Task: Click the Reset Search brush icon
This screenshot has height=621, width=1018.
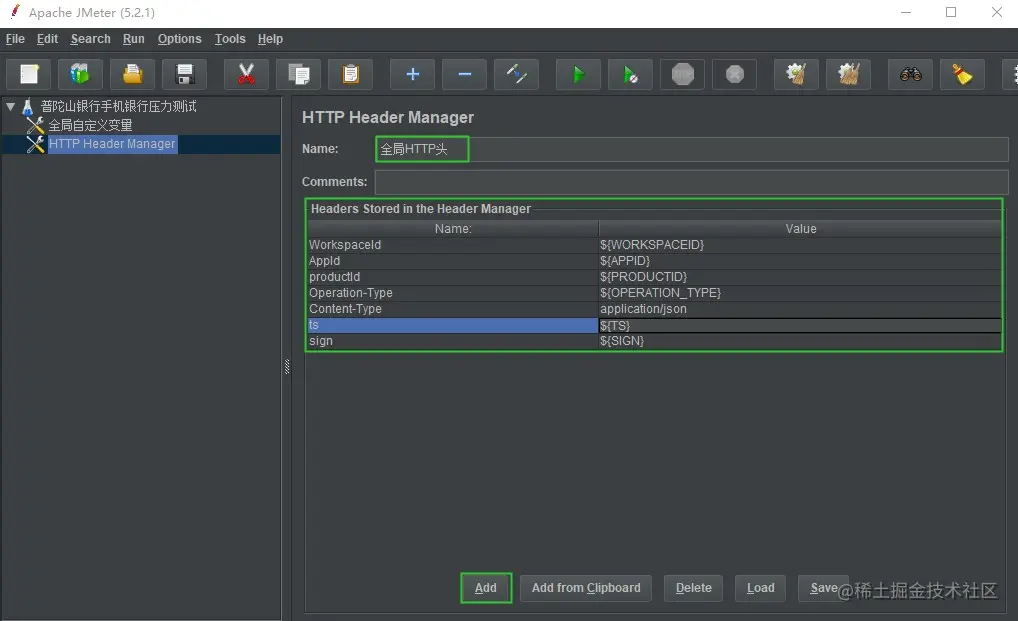Action: pyautogui.click(x=962, y=75)
